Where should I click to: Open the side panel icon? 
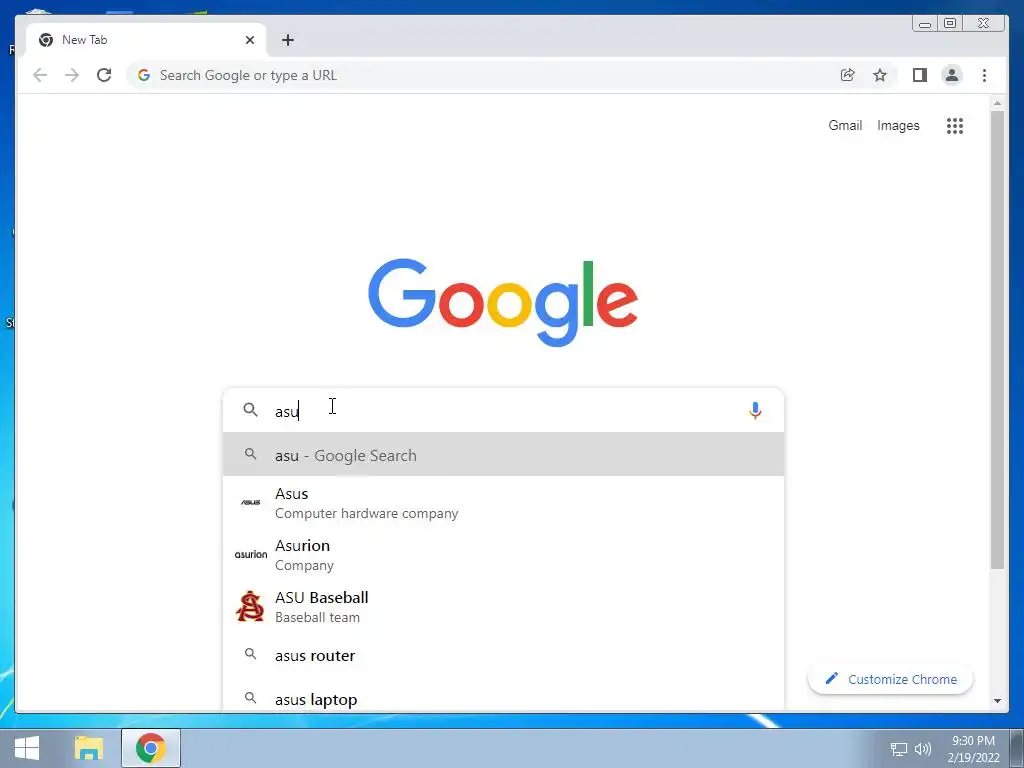click(x=920, y=75)
